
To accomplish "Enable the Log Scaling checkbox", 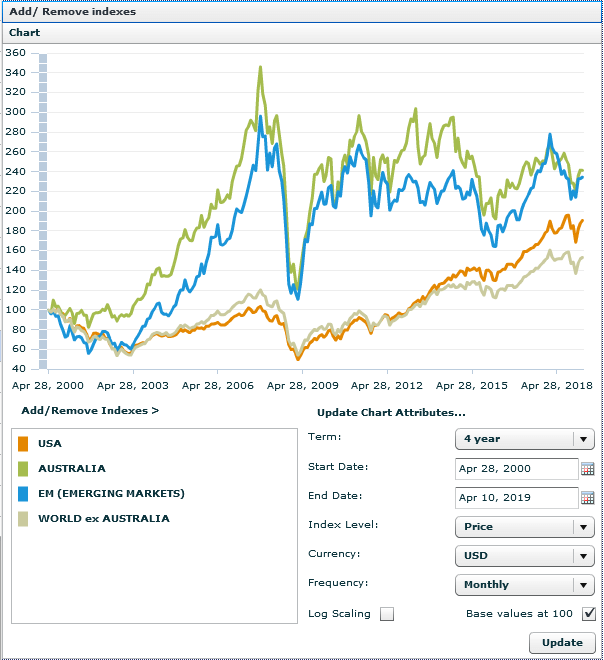I will pos(387,614).
